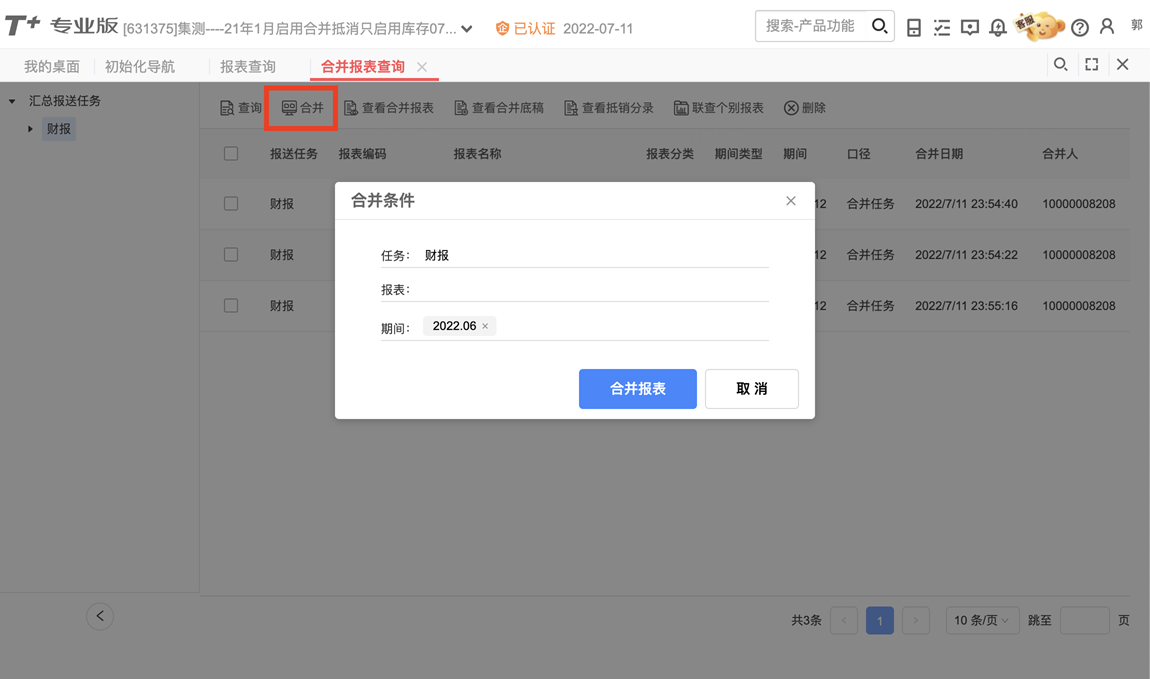Click the date 2022/7/11 23:55:16 cell
Image resolution: width=1150 pixels, height=679 pixels.
point(966,306)
